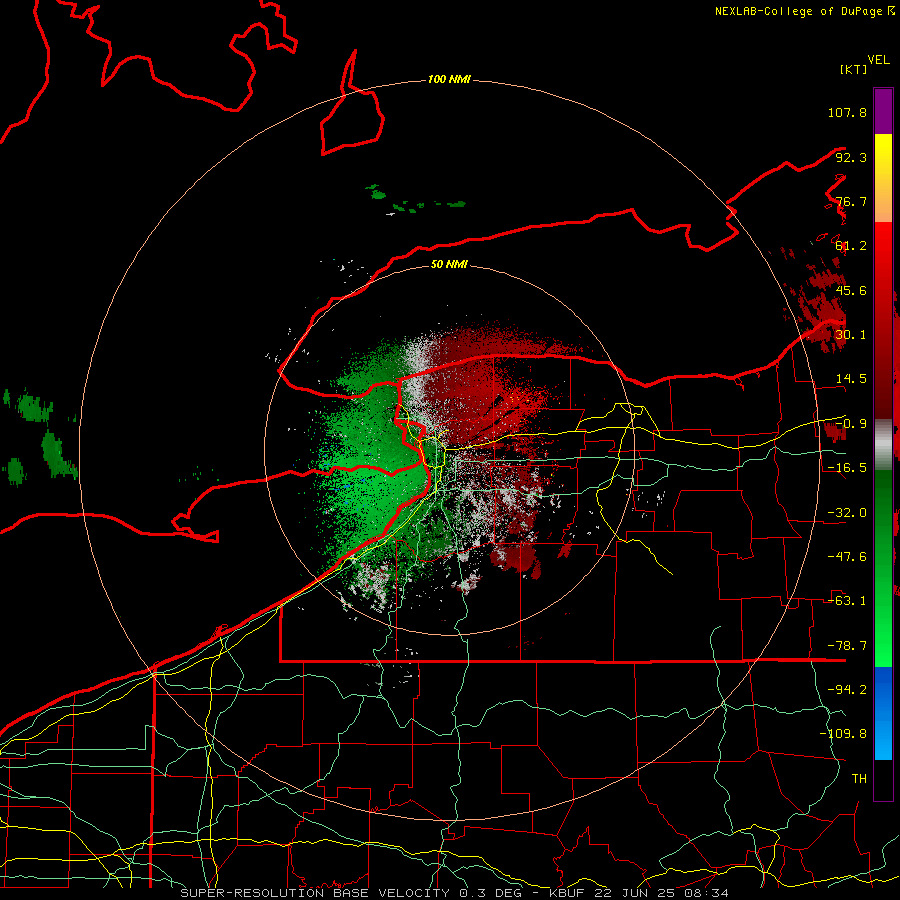
Task: Click the TH label on the legend
Action: point(859,779)
